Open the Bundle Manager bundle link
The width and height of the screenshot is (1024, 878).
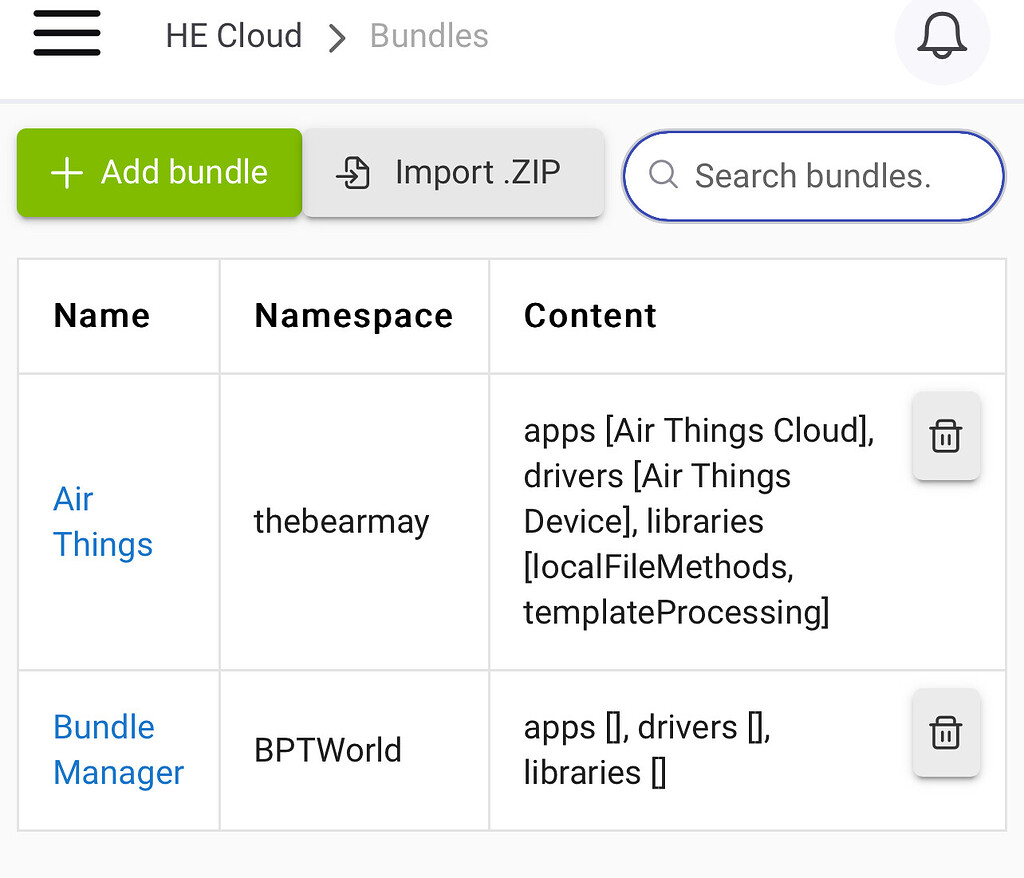click(x=118, y=749)
